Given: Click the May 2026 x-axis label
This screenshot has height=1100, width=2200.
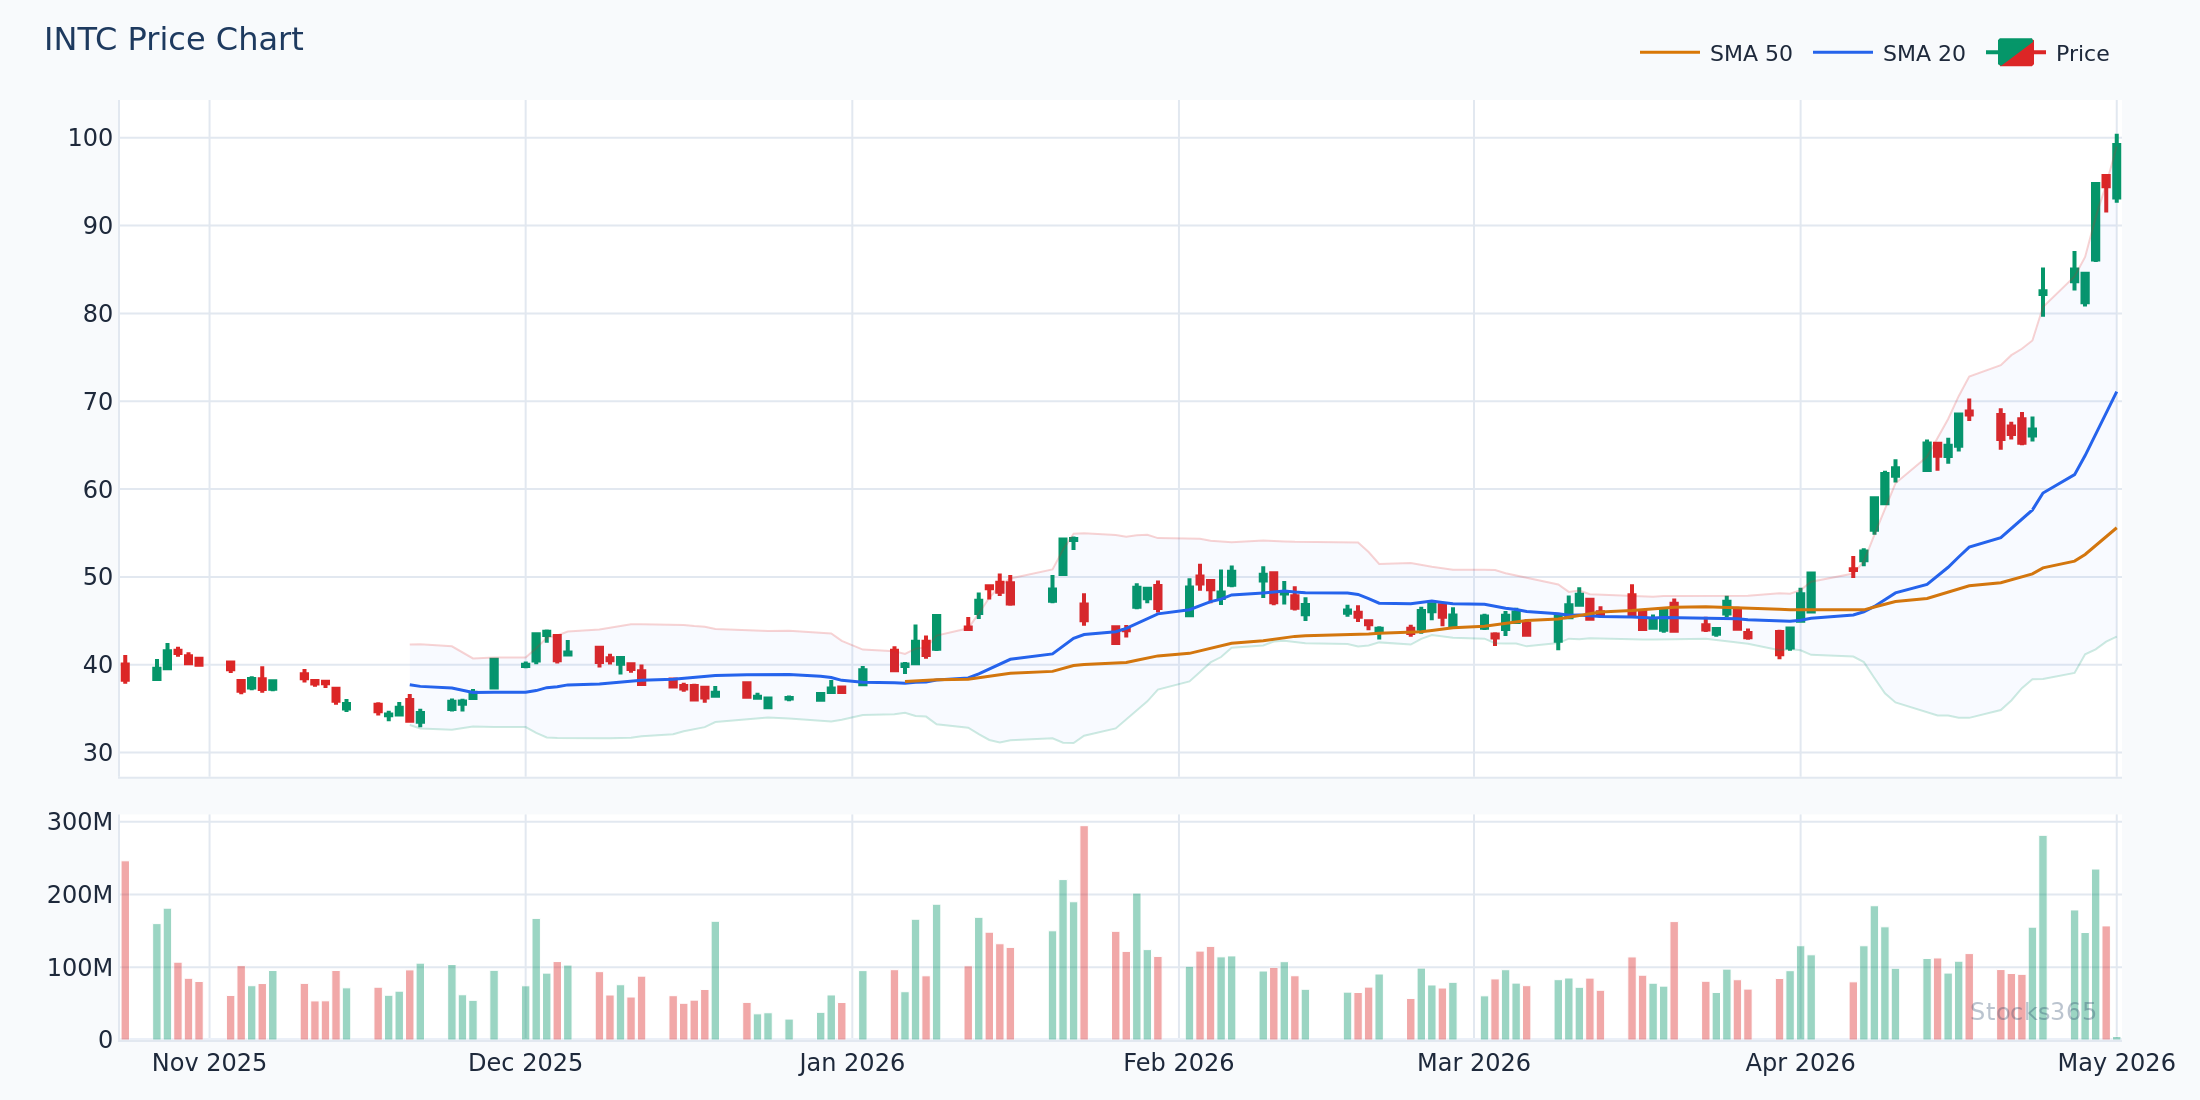Looking at the screenshot, I should coord(2116,1063).
